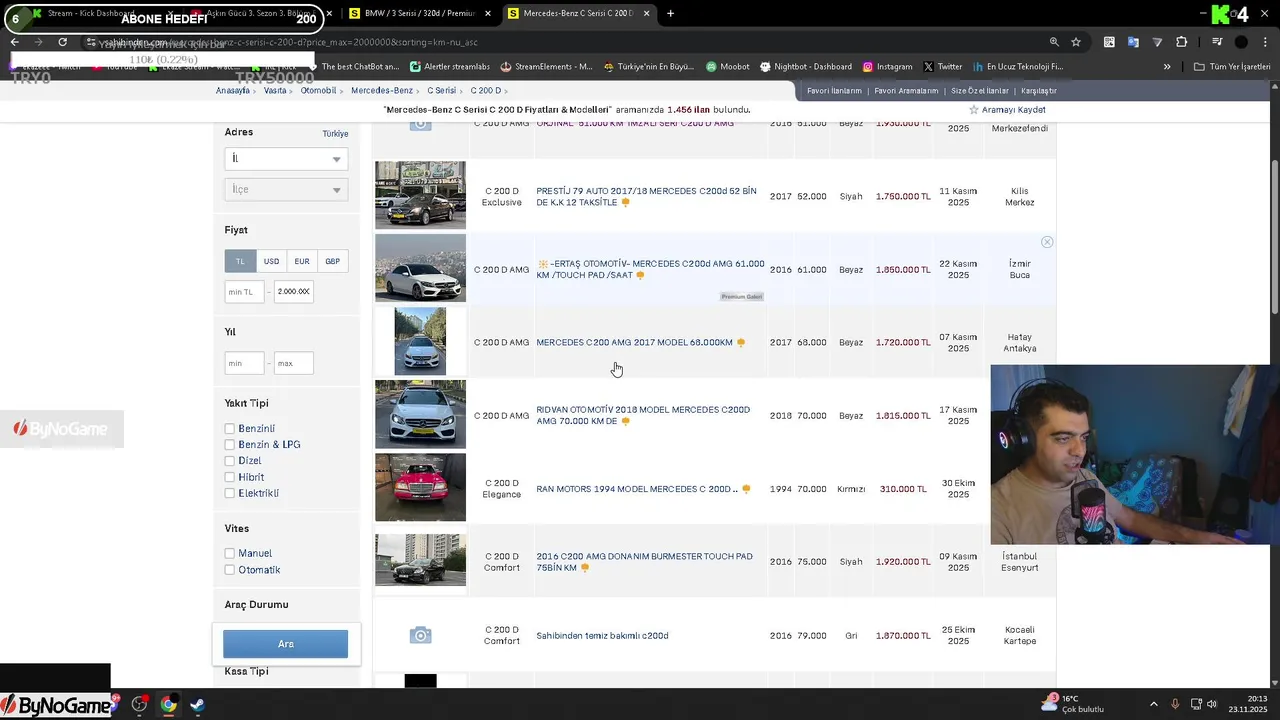Go to C Serisi breadcrumb
The image size is (1280, 720).
(442, 91)
